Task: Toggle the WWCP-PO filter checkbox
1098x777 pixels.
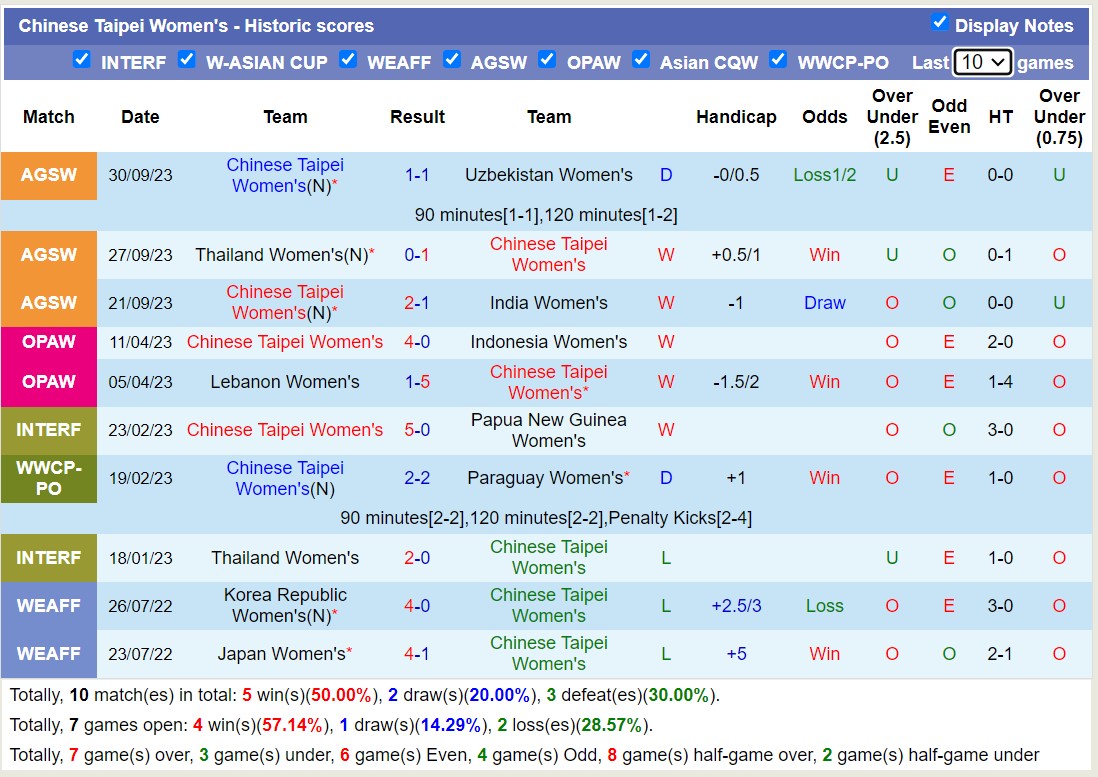Action: pos(778,60)
